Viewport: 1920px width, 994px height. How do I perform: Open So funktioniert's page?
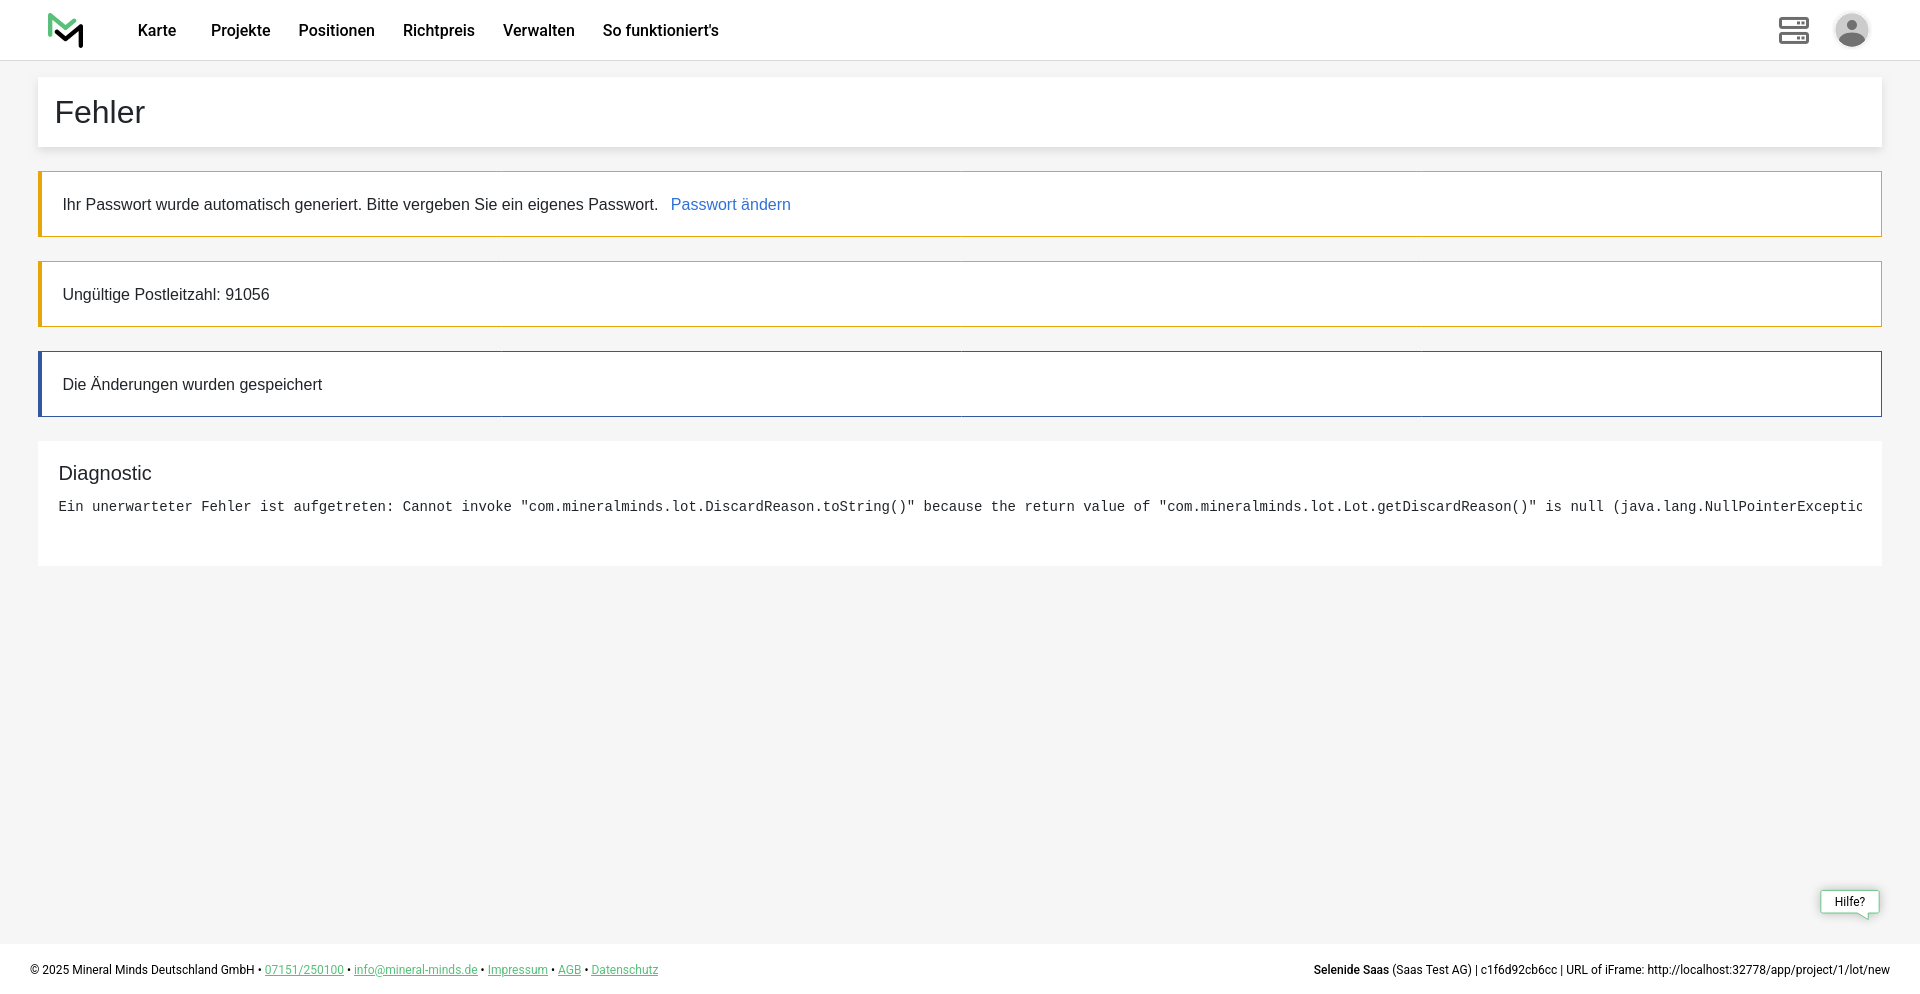[x=660, y=31]
